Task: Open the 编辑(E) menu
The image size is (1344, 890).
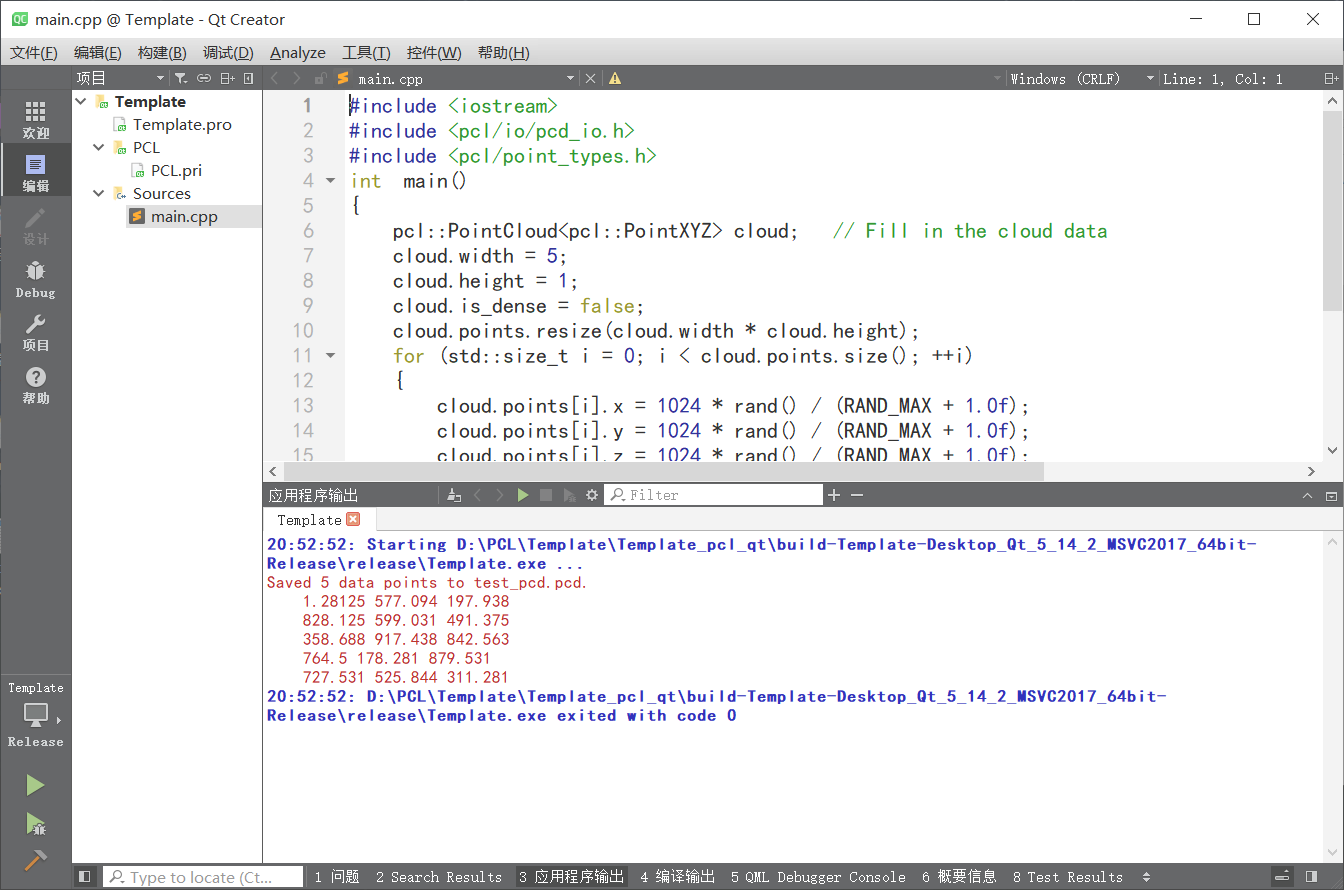Action: pyautogui.click(x=98, y=52)
